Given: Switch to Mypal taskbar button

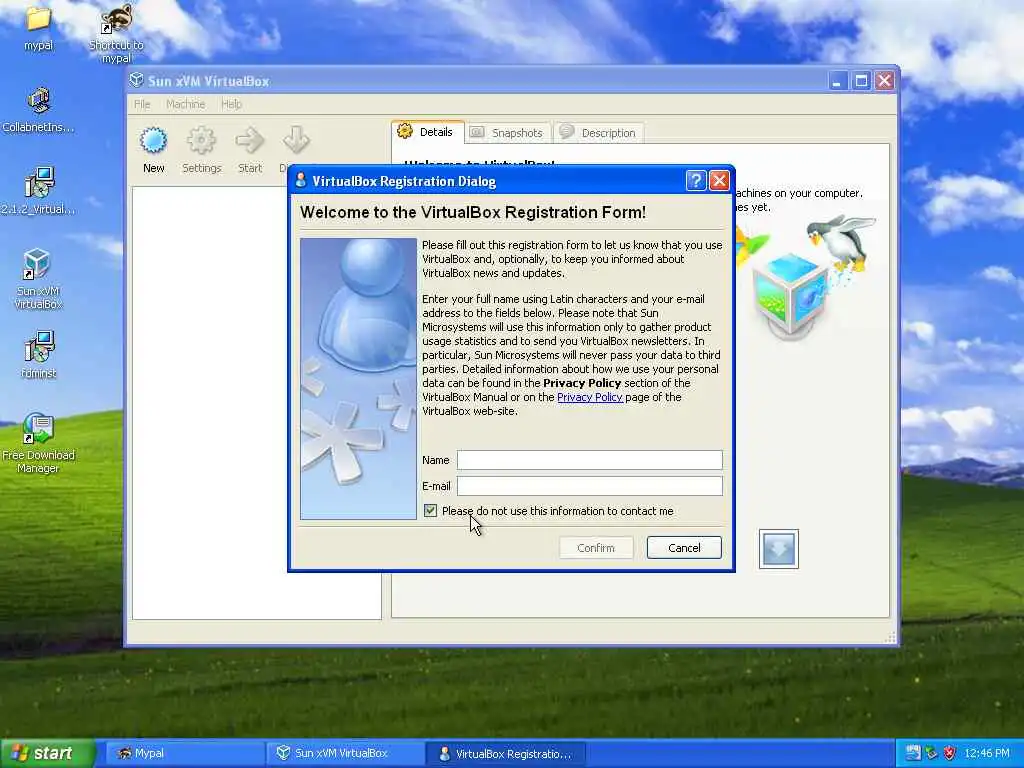Looking at the screenshot, I should (x=183, y=753).
